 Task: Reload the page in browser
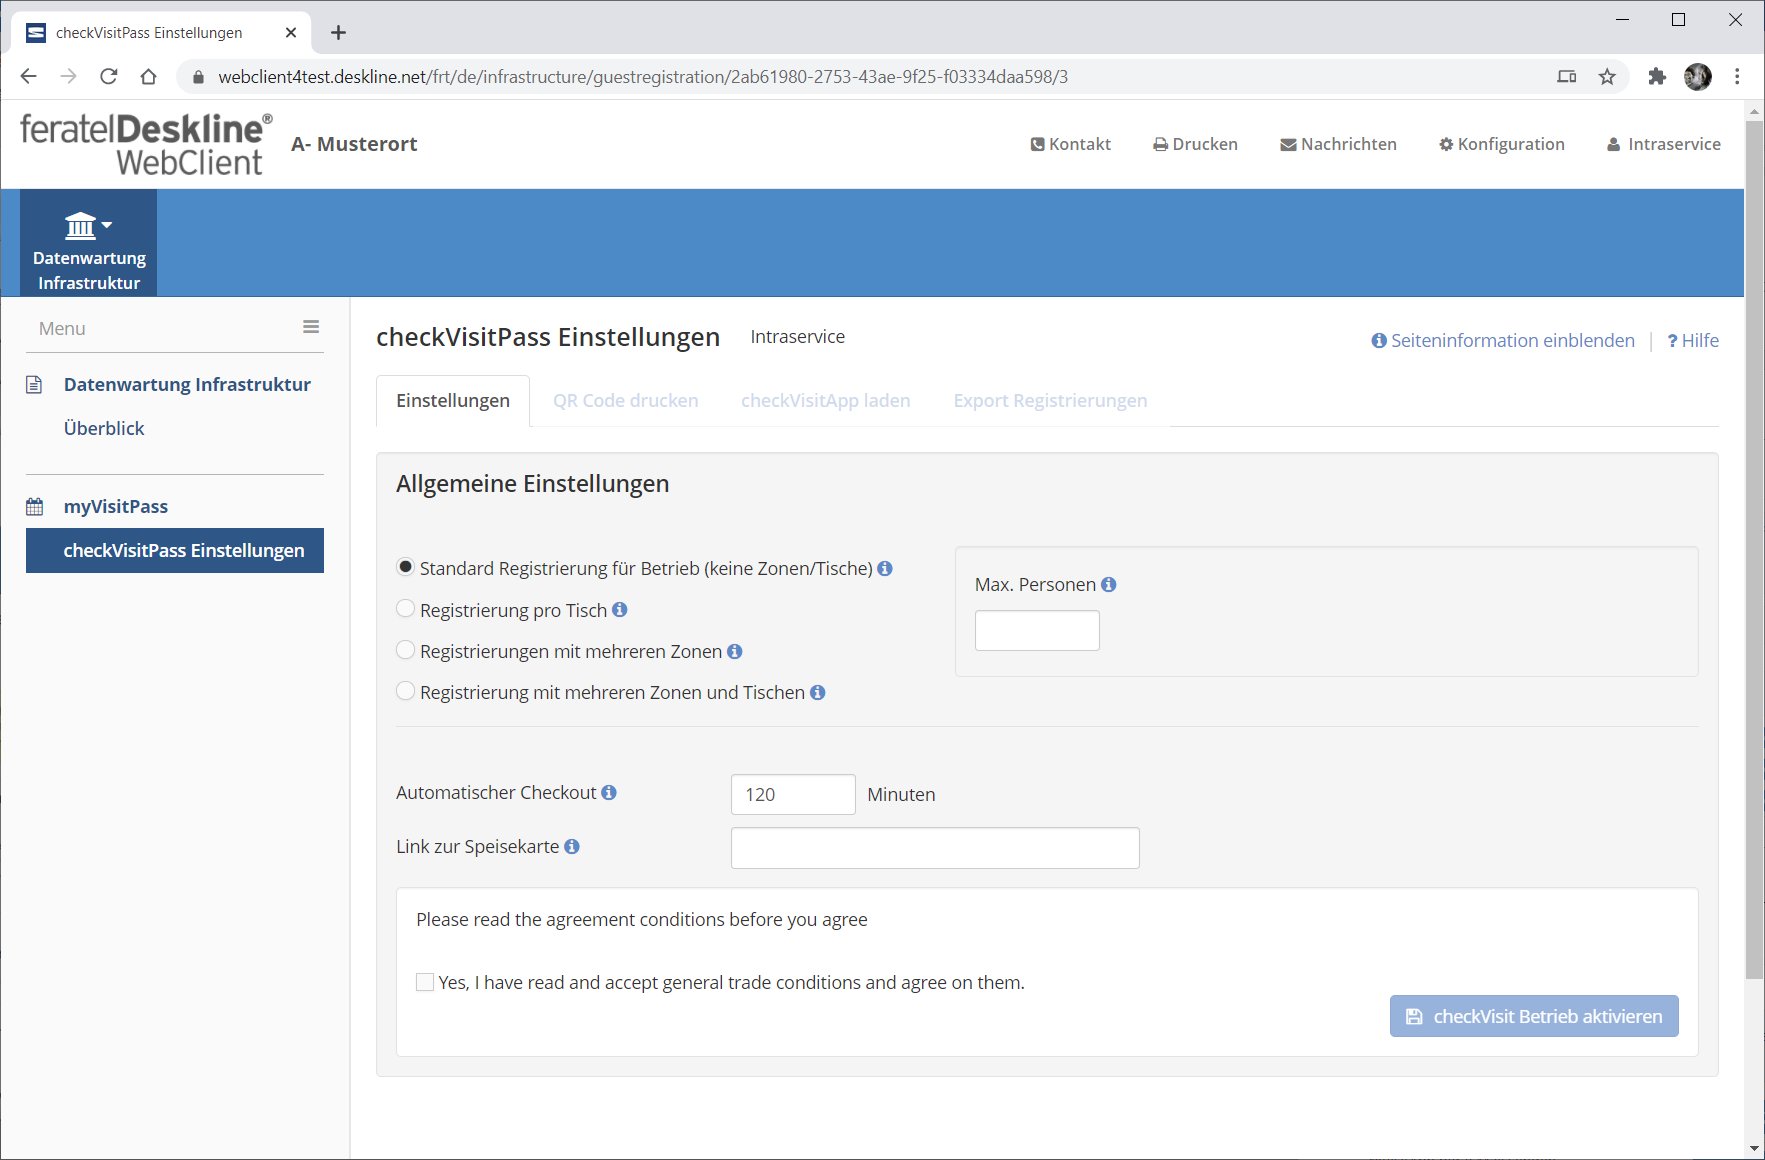[x=109, y=77]
